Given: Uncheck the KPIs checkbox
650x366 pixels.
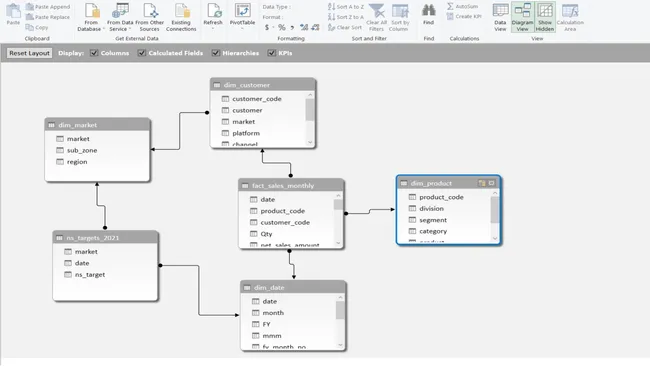Looking at the screenshot, I should point(272,53).
